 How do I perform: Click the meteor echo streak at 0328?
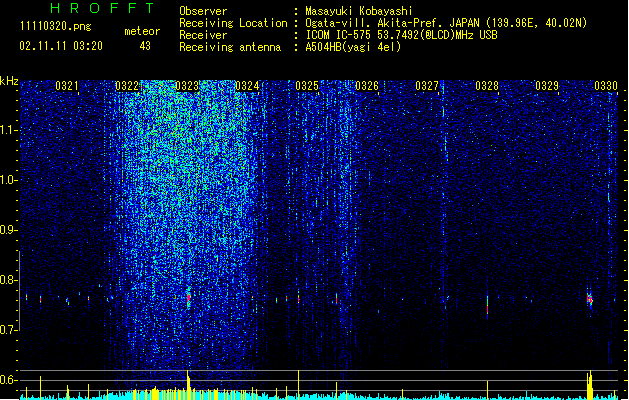tap(487, 307)
